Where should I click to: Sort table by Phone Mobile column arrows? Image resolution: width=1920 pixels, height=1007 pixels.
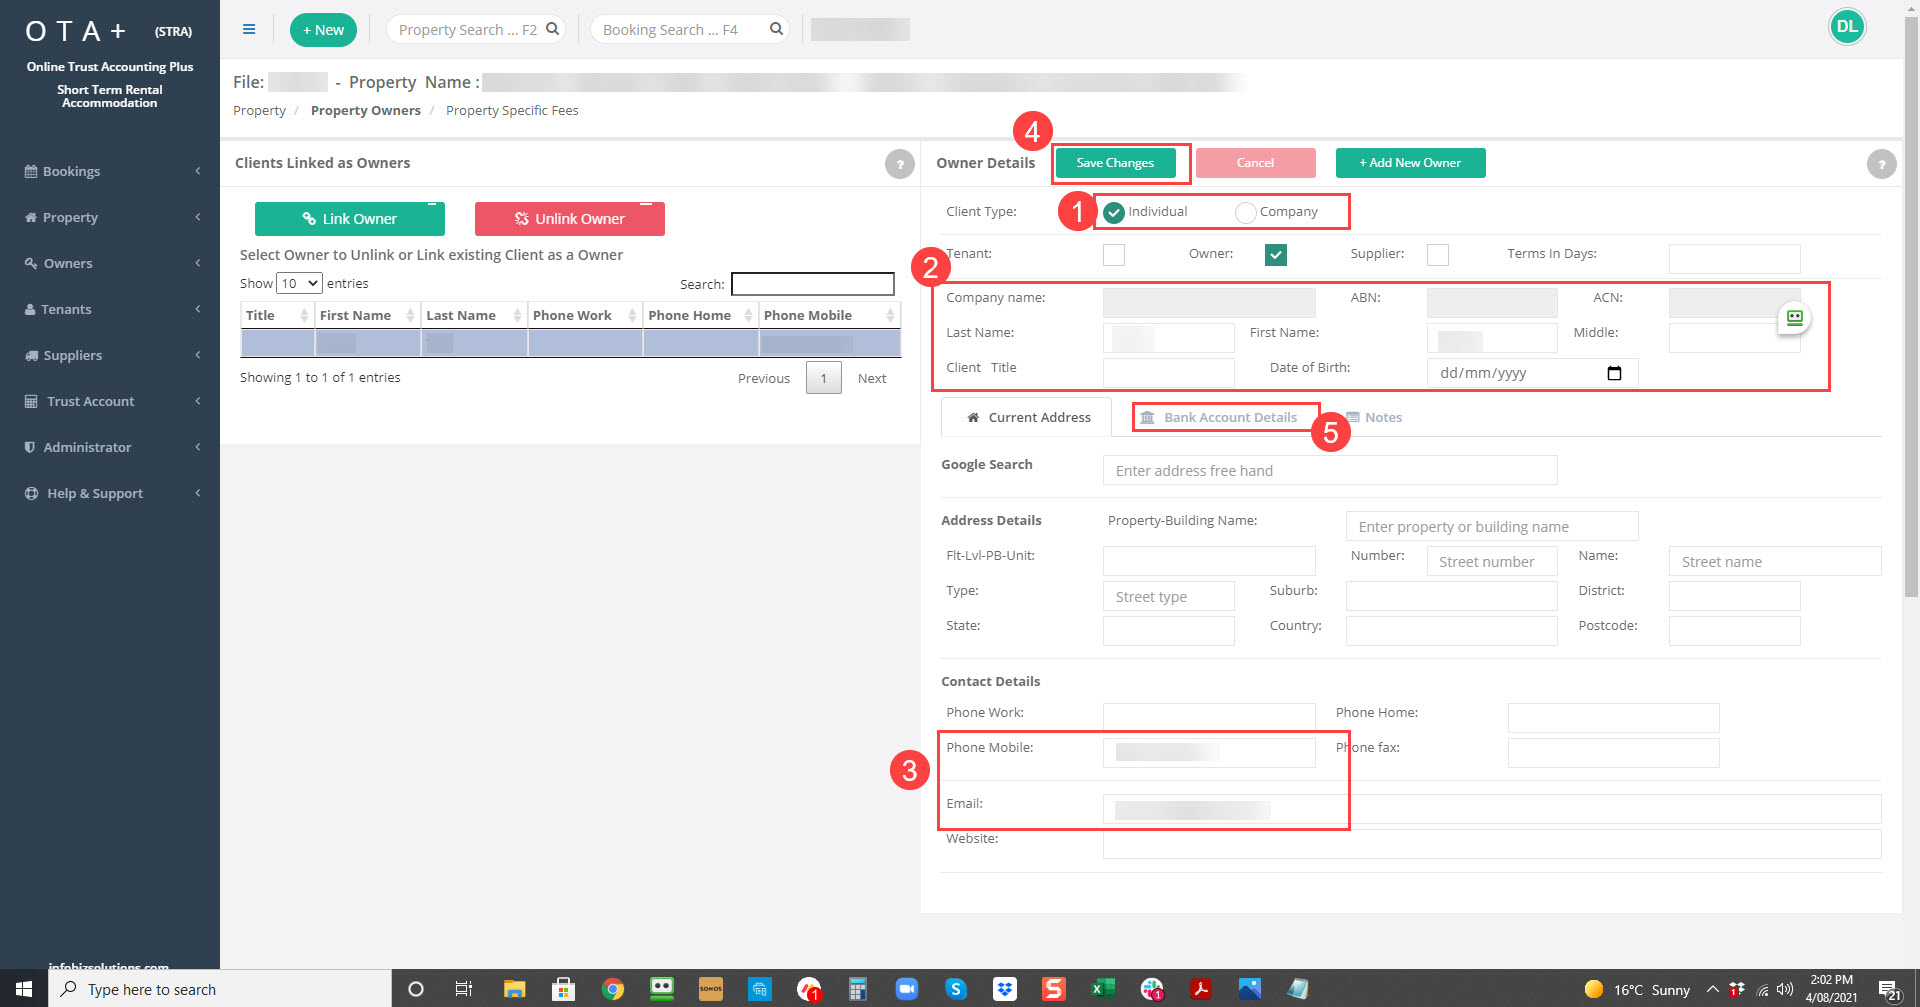coord(890,315)
